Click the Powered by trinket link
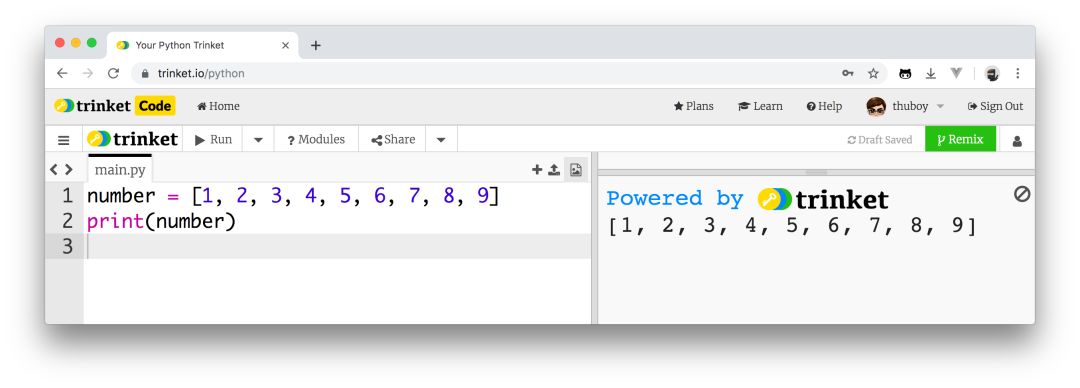The image size is (1080, 388). click(x=747, y=199)
